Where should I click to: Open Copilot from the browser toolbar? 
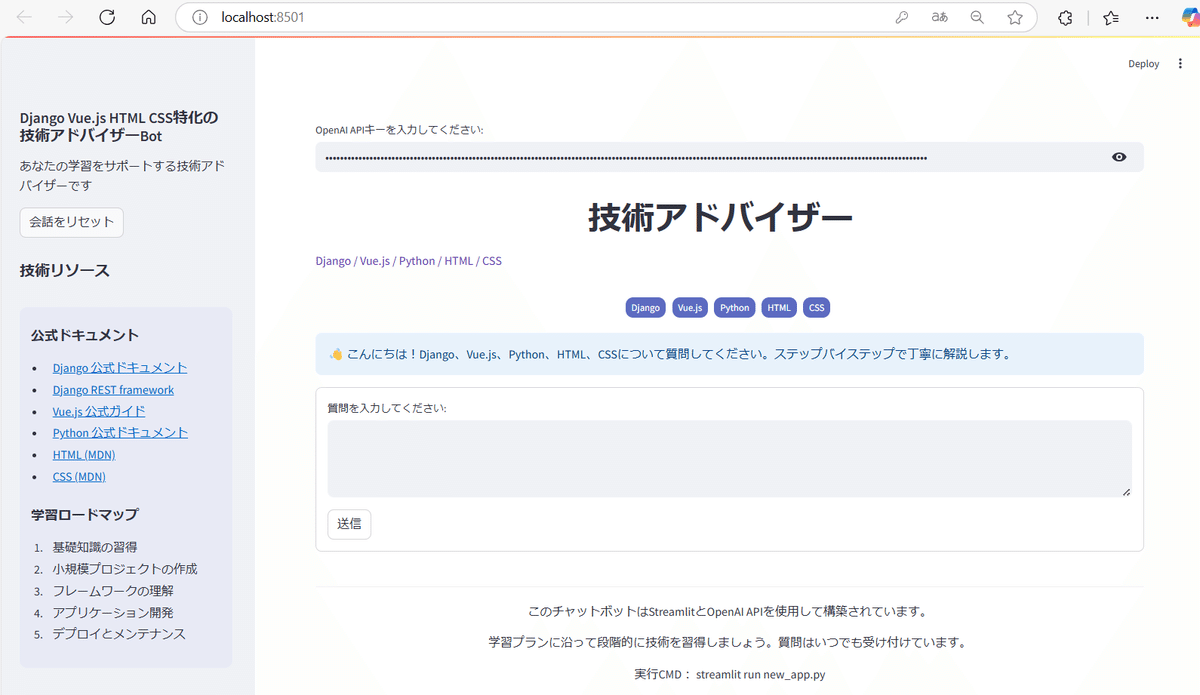(x=1187, y=17)
